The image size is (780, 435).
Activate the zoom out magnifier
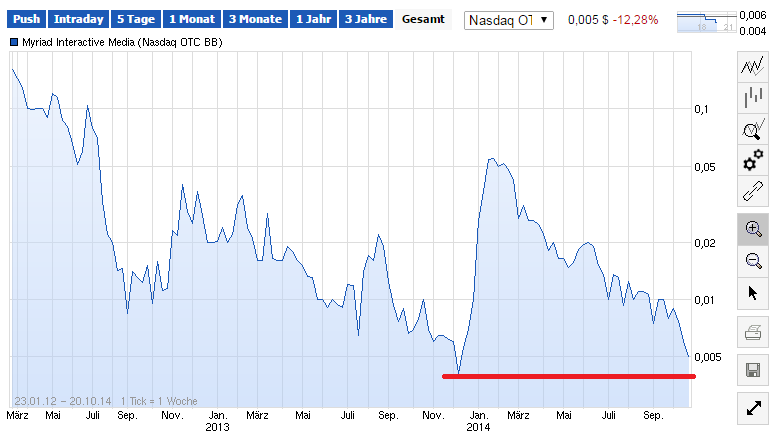[x=753, y=261]
